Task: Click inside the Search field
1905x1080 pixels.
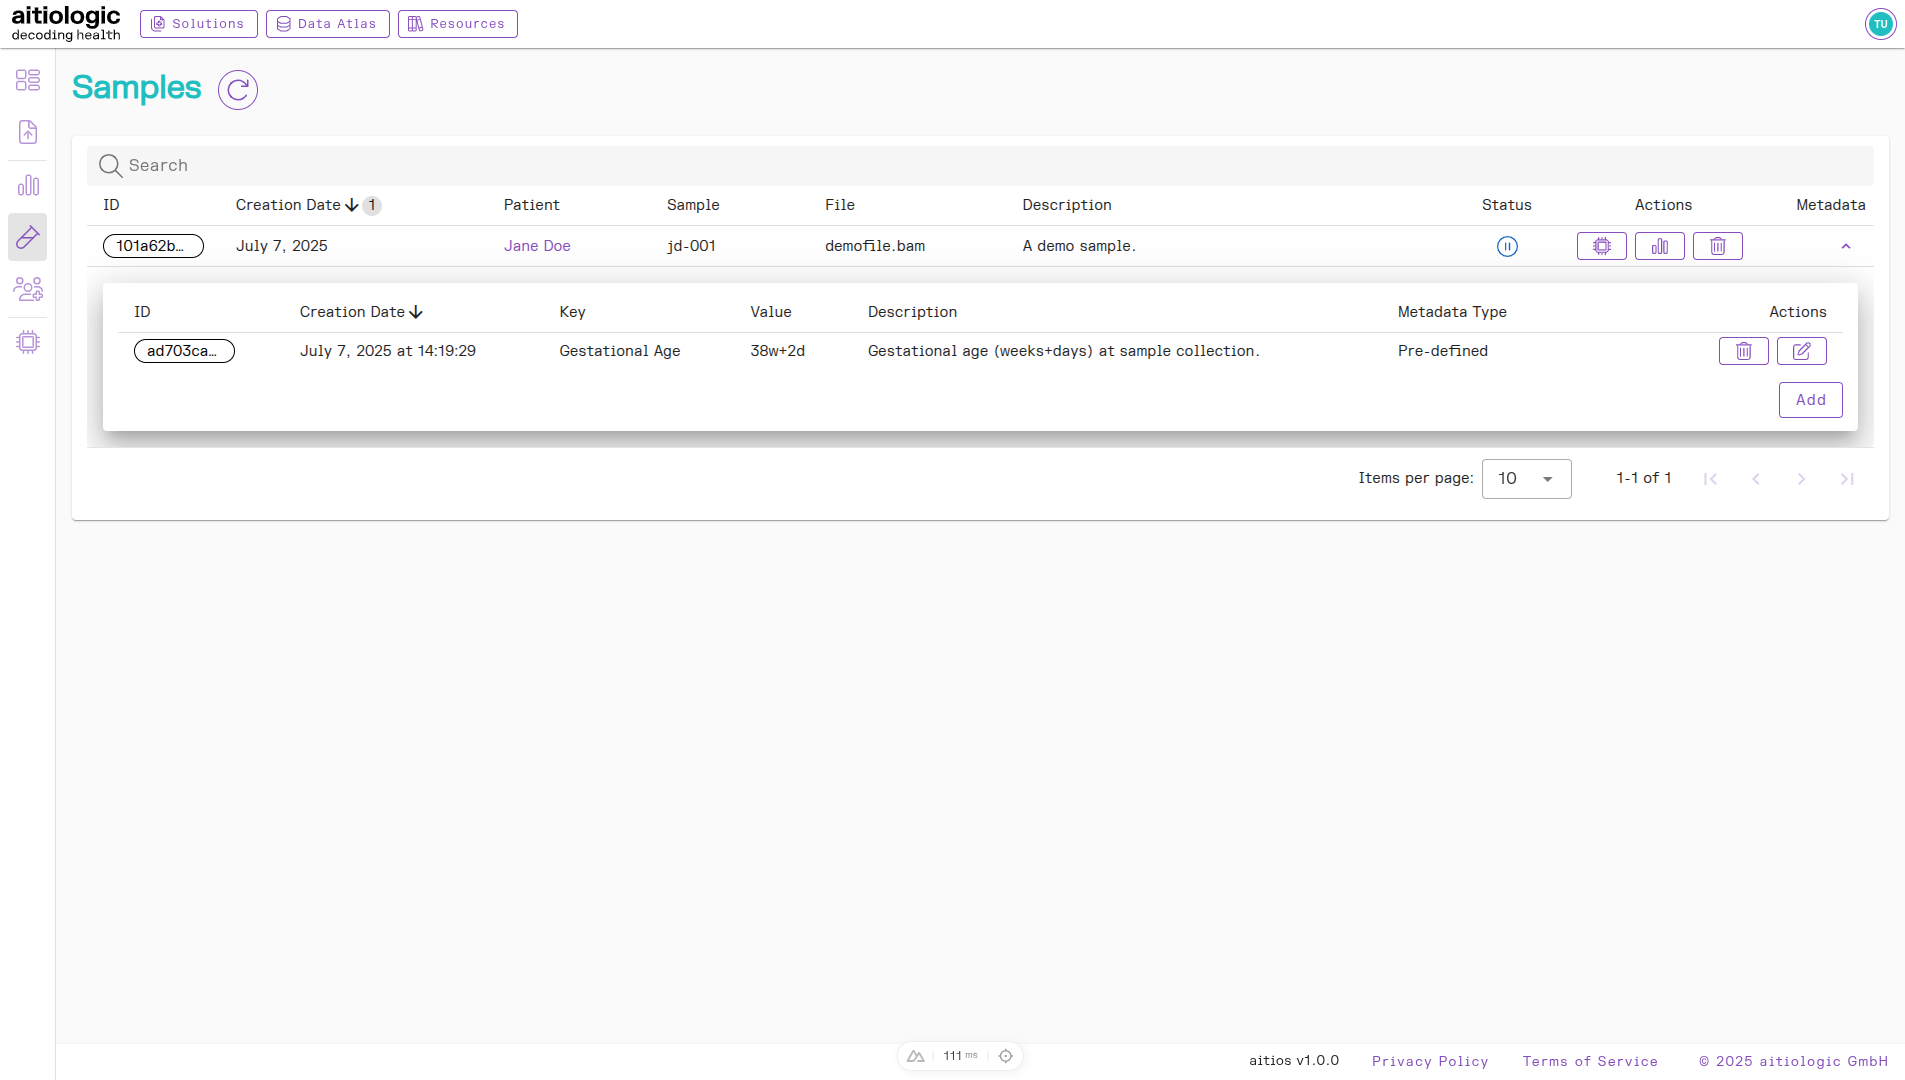Action: click(x=400, y=165)
